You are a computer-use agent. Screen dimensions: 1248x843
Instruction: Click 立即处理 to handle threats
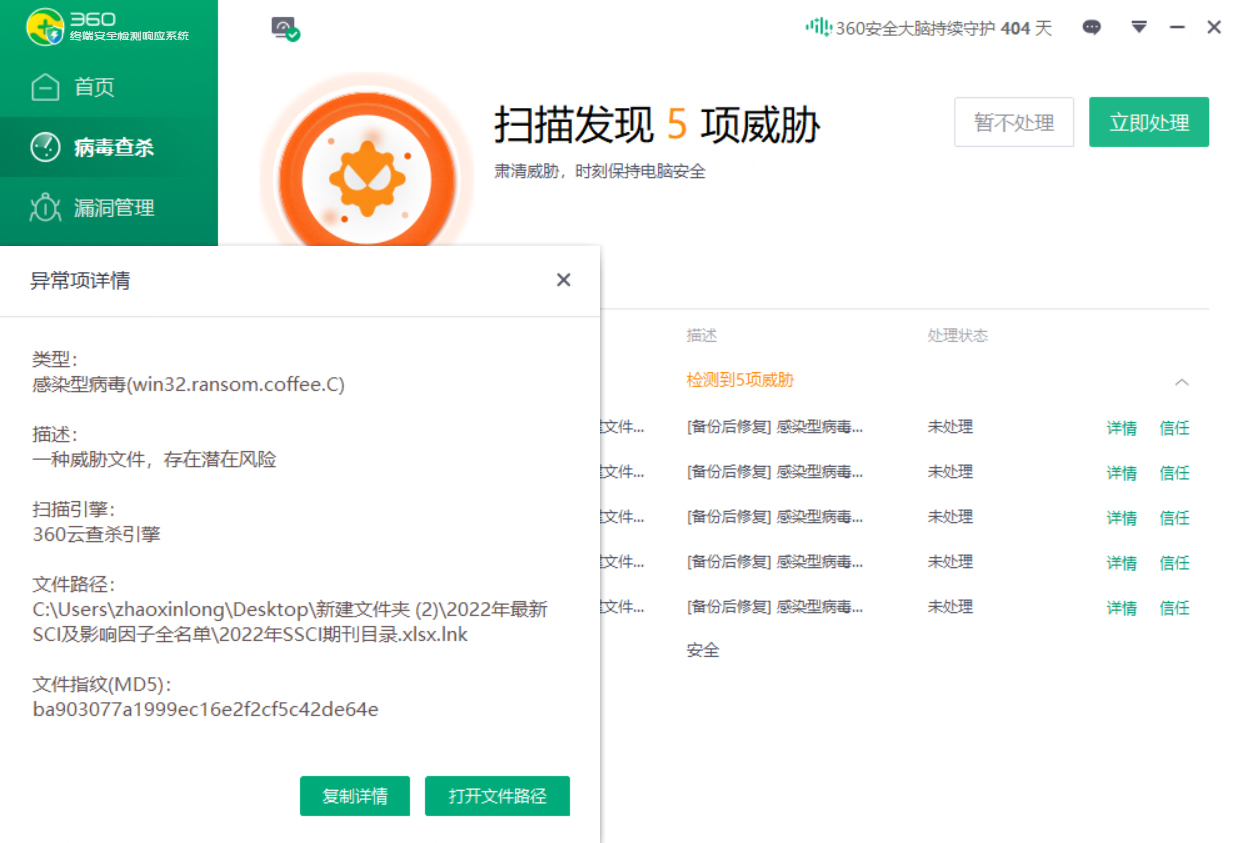click(x=1149, y=123)
